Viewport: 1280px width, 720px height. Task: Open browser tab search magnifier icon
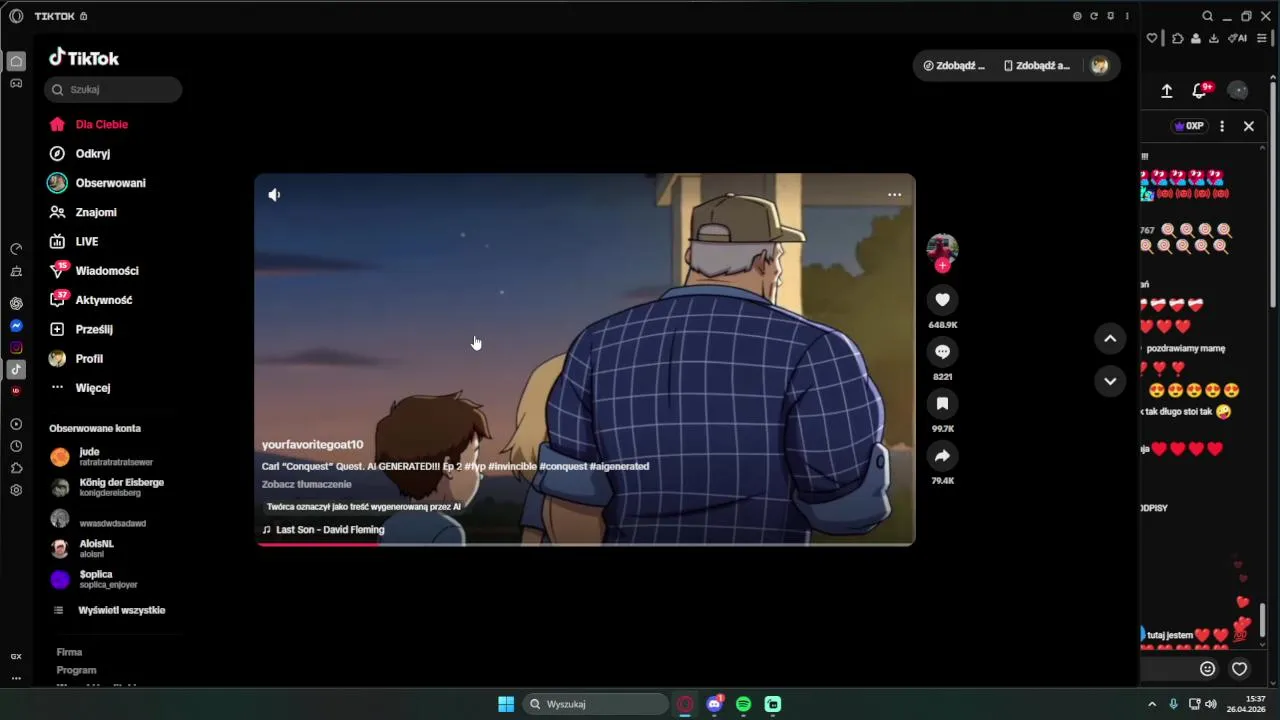[x=1207, y=16]
